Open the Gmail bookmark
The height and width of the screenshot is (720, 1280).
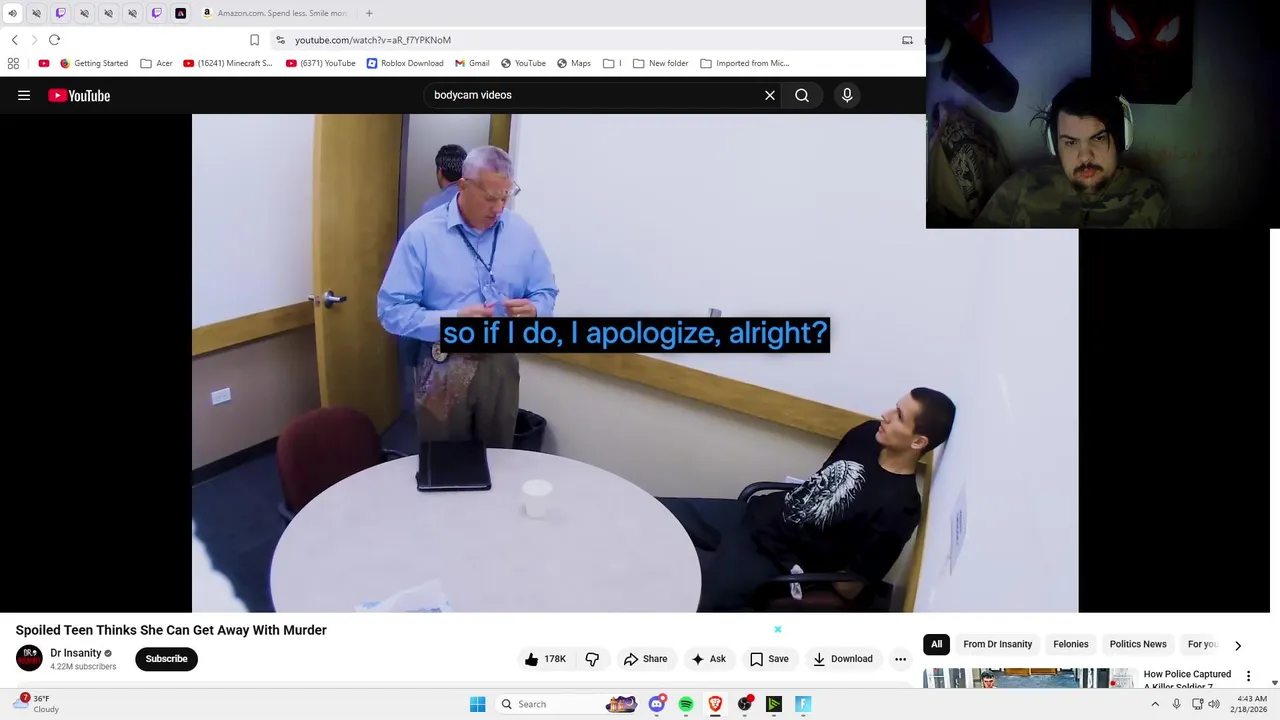pos(472,63)
